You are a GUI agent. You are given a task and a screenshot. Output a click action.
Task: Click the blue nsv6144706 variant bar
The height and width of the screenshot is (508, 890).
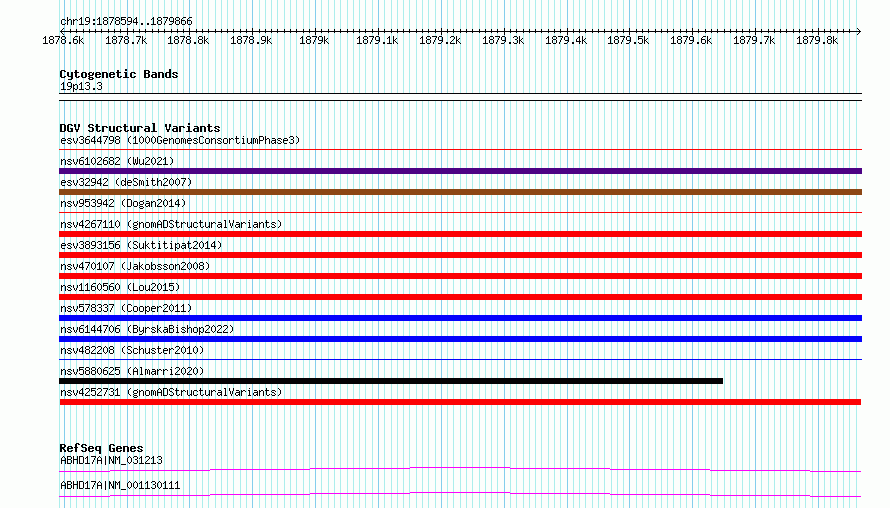pos(460,339)
